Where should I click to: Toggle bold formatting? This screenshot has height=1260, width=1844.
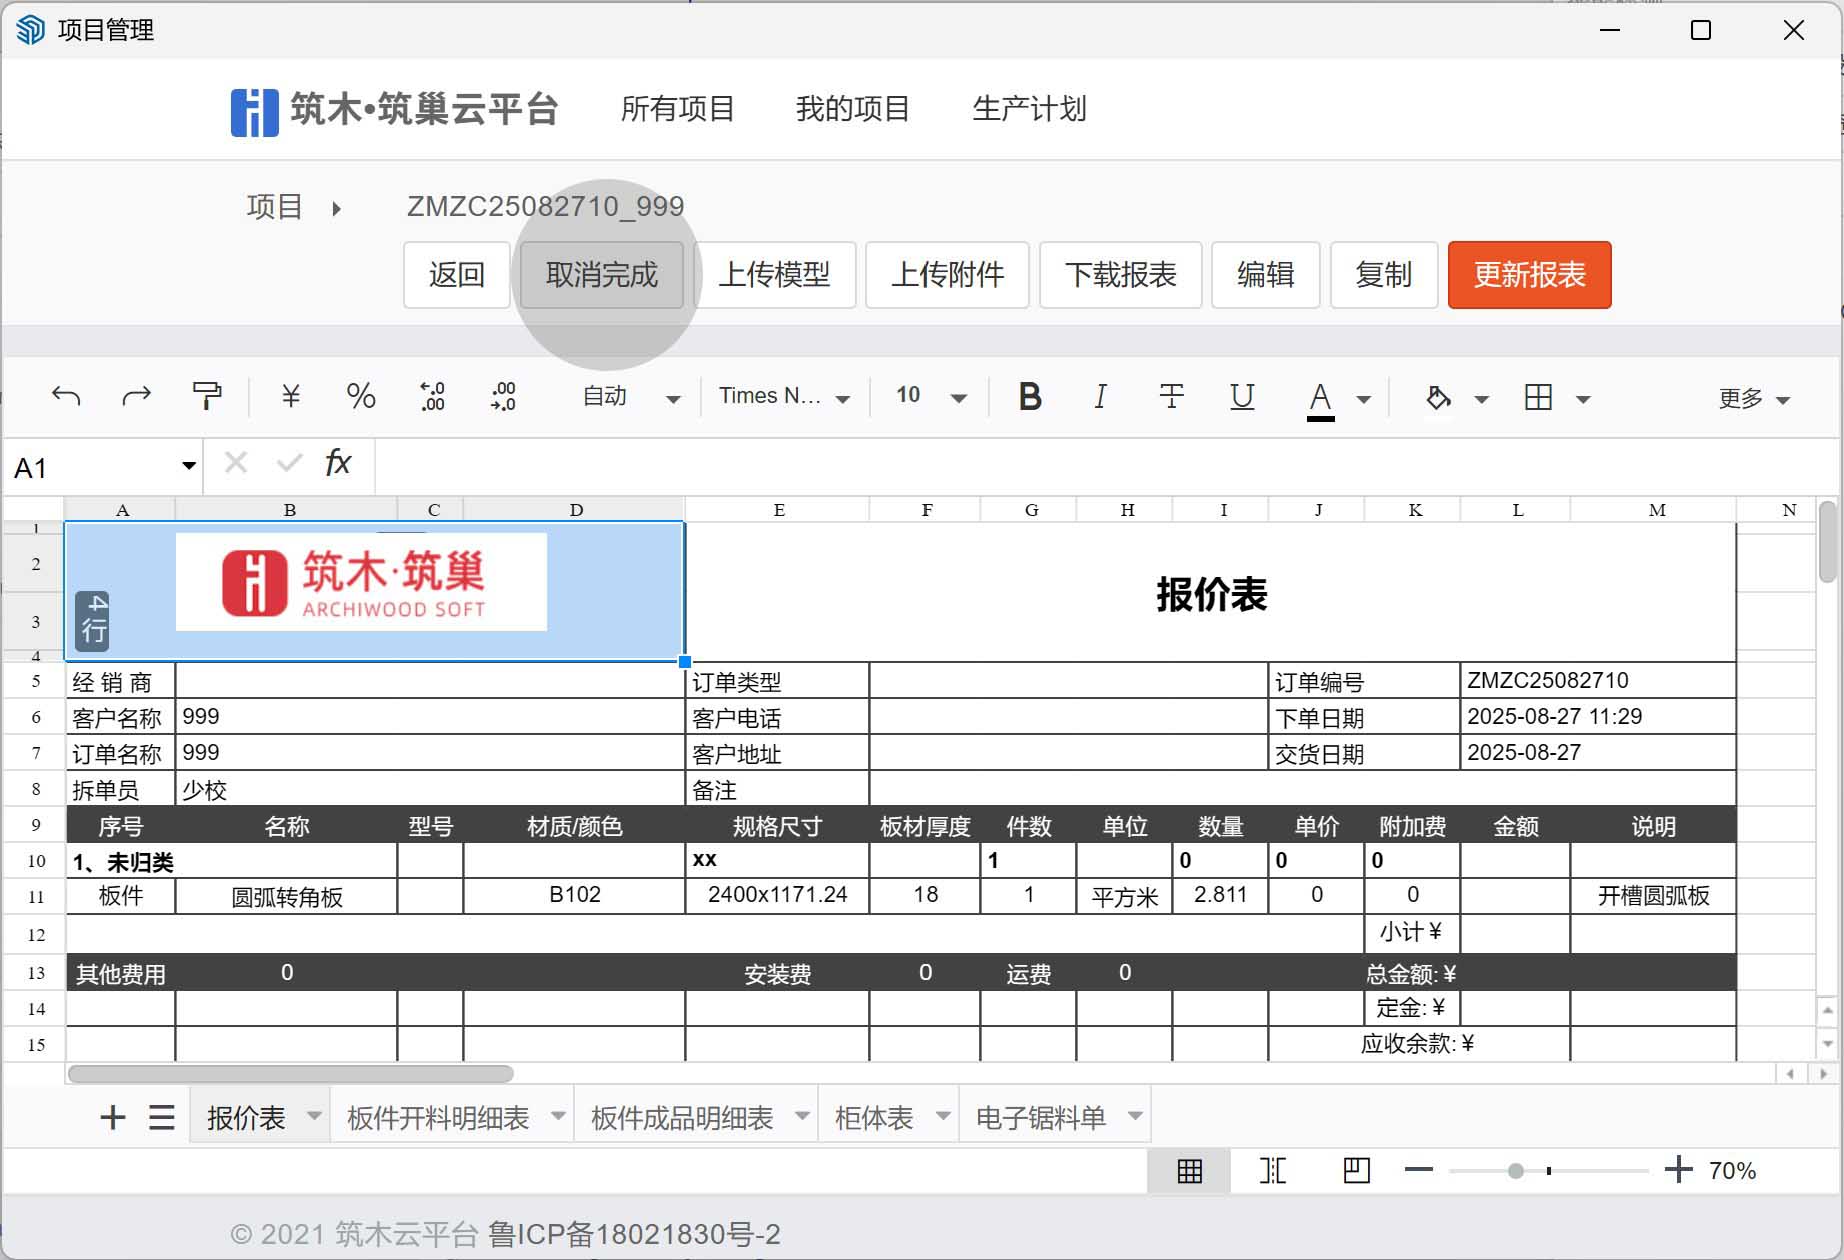coord(1030,397)
